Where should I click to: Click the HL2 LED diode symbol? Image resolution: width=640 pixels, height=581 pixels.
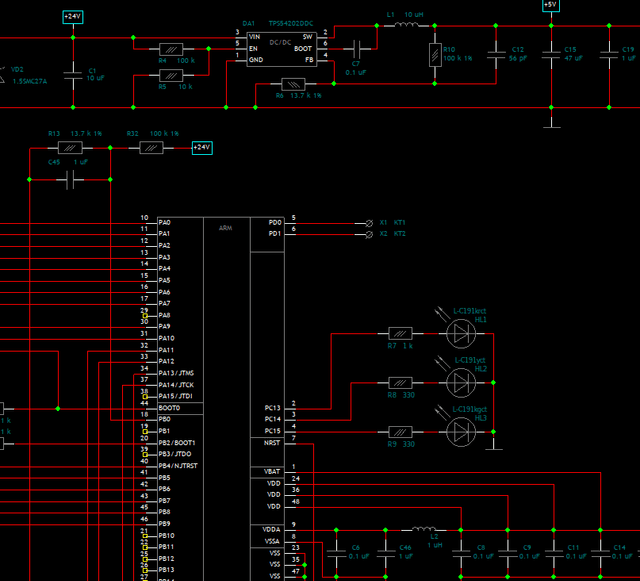[460, 381]
